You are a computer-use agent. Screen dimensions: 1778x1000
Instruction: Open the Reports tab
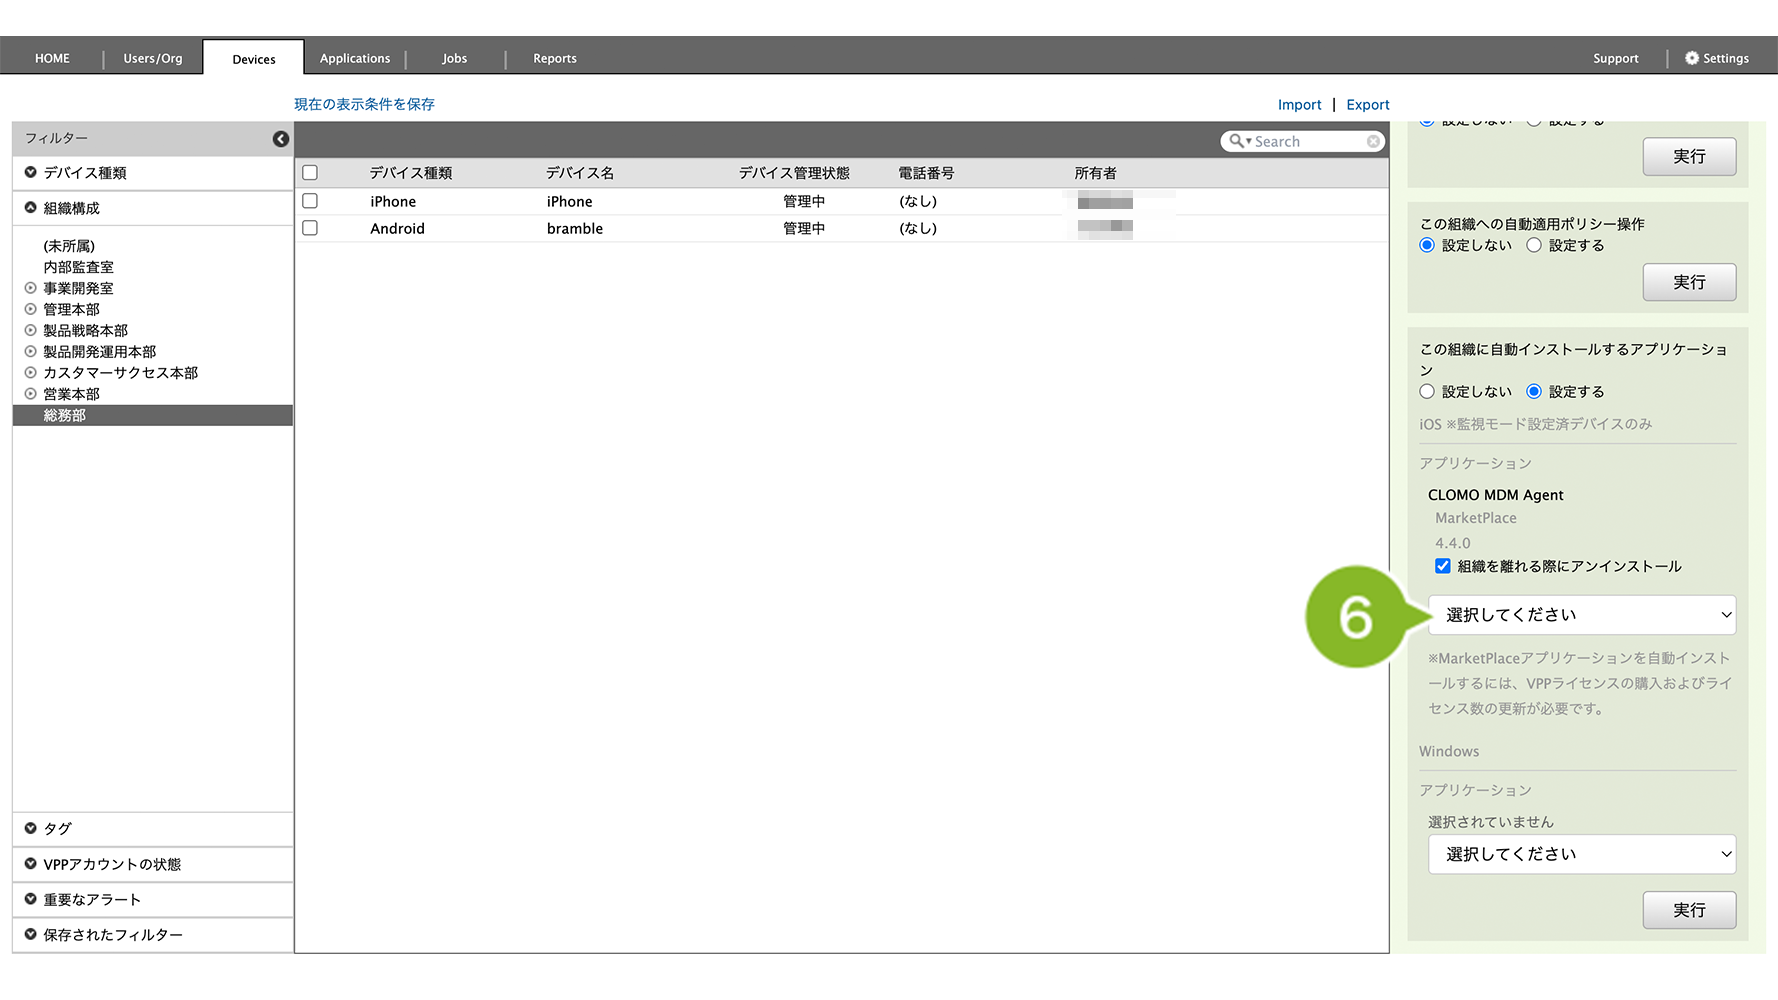coord(554,58)
